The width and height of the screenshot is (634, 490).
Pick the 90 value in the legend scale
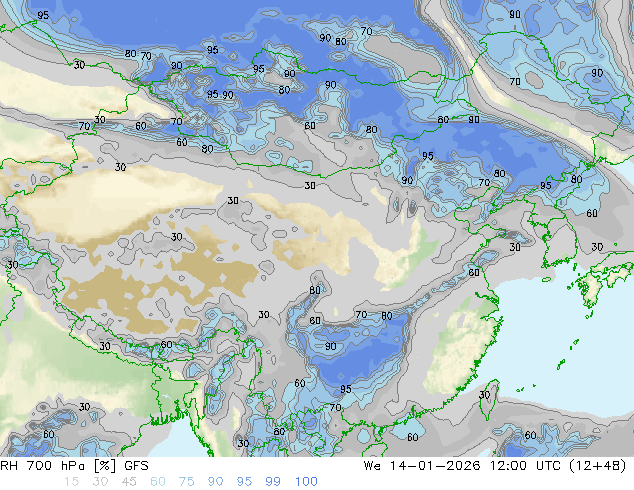pyautogui.click(x=215, y=482)
